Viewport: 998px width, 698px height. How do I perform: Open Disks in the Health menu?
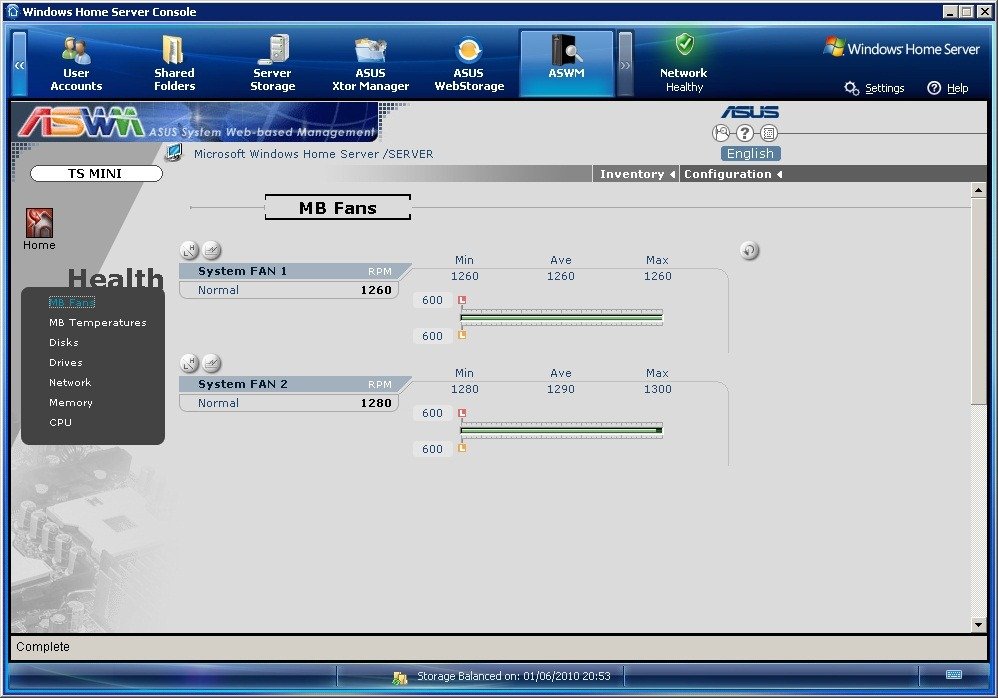coord(64,342)
